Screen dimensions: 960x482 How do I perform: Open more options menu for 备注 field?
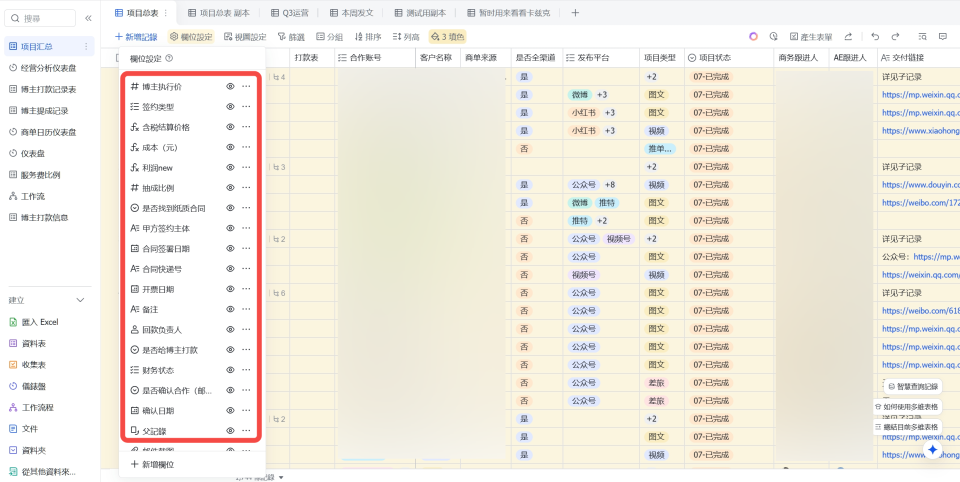[x=246, y=309]
